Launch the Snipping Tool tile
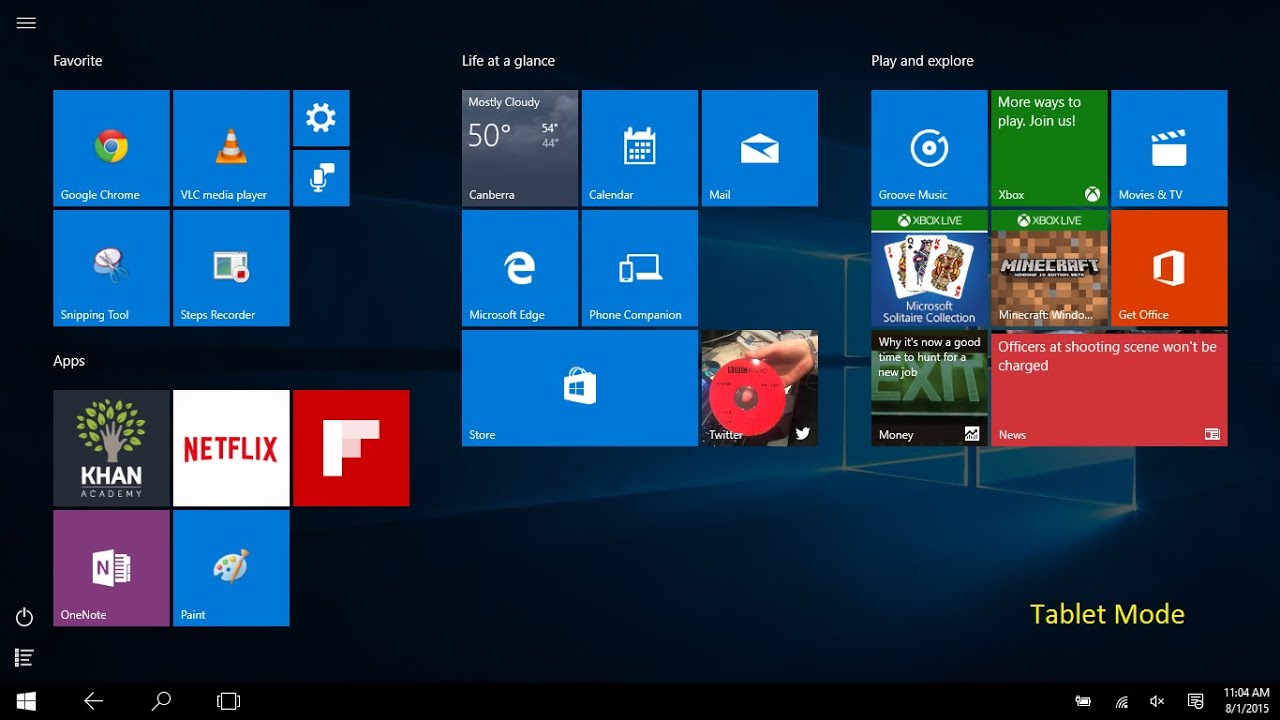This screenshot has height=720, width=1280. (111, 268)
